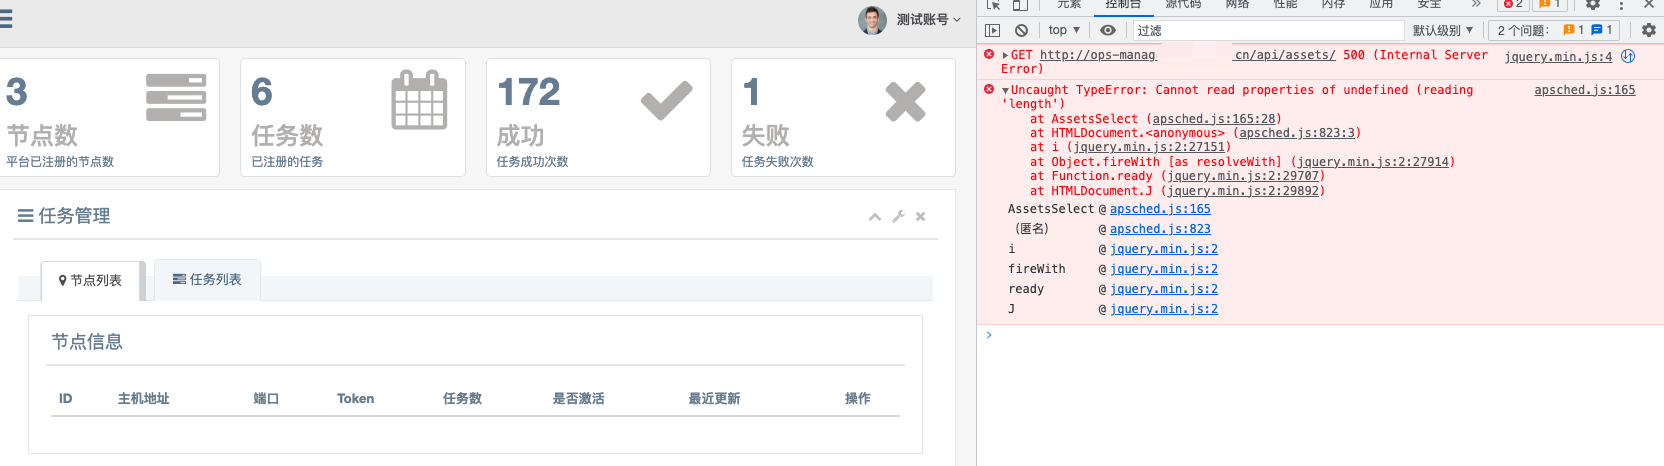
Task: Click the 2 个问题 issues button
Action: pos(1555,30)
